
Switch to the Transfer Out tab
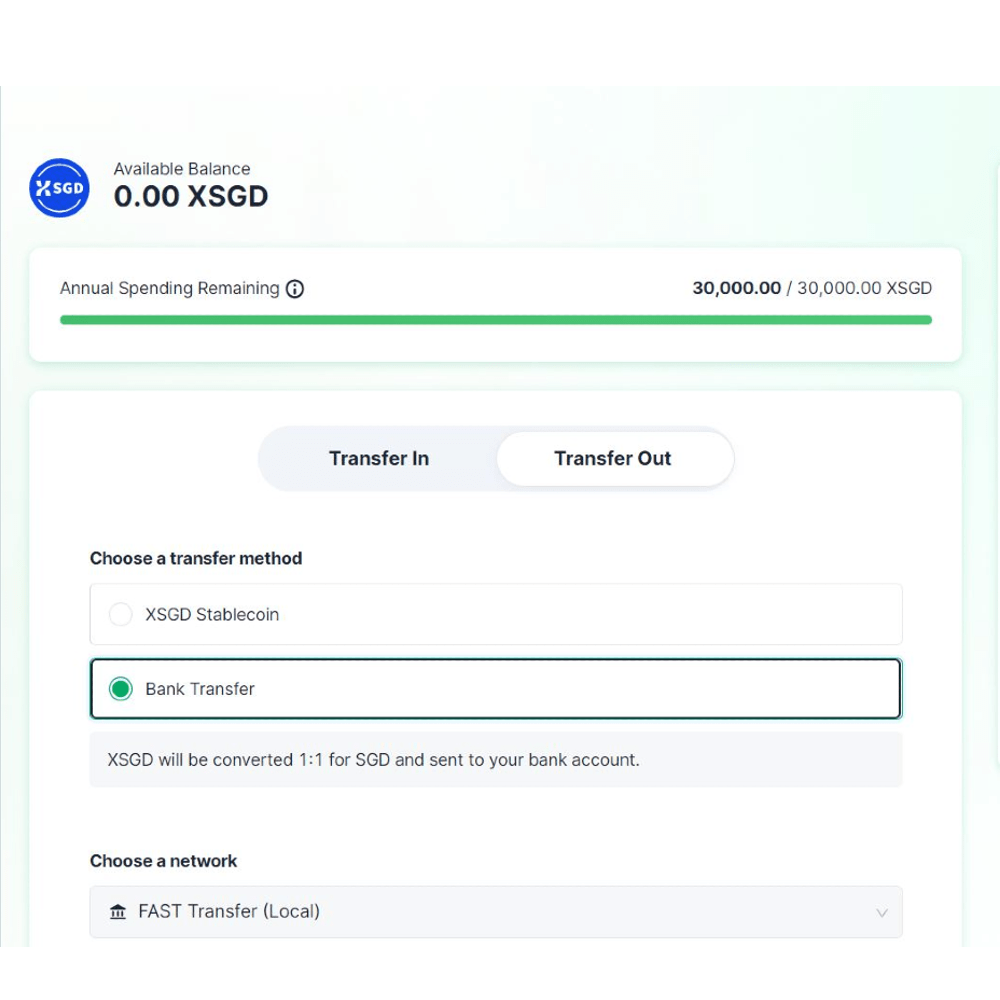(614, 458)
